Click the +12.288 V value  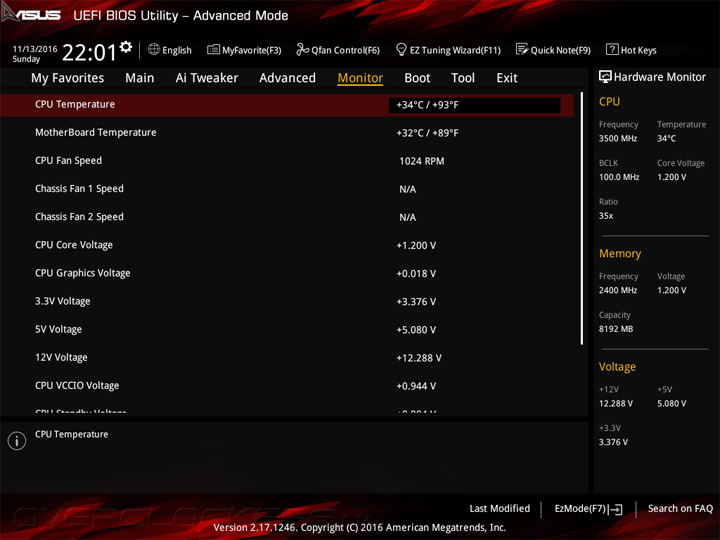[419, 358]
